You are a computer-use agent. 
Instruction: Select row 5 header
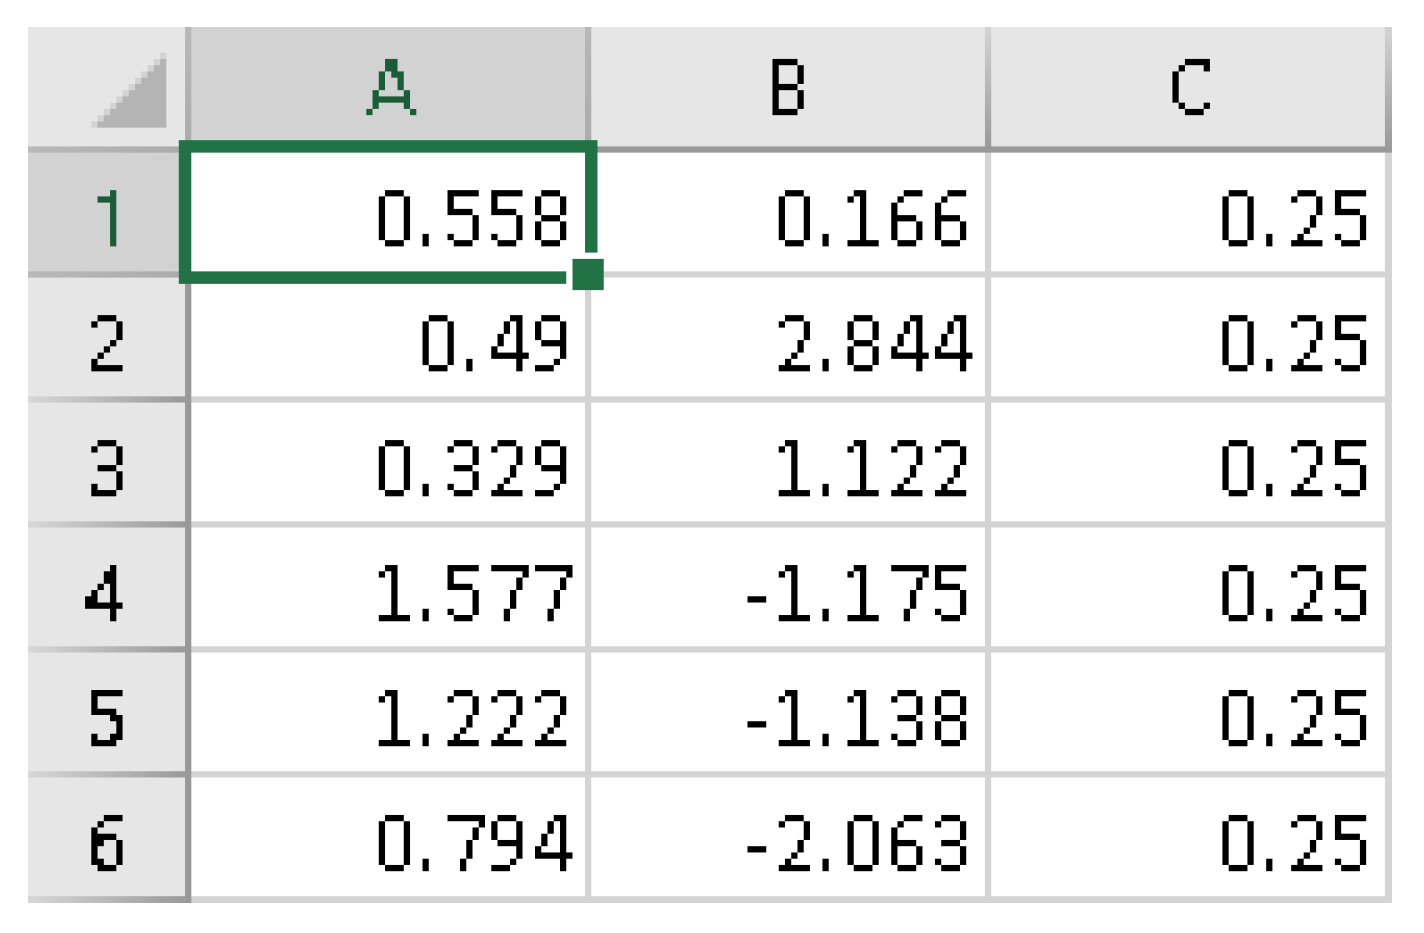[107, 714]
